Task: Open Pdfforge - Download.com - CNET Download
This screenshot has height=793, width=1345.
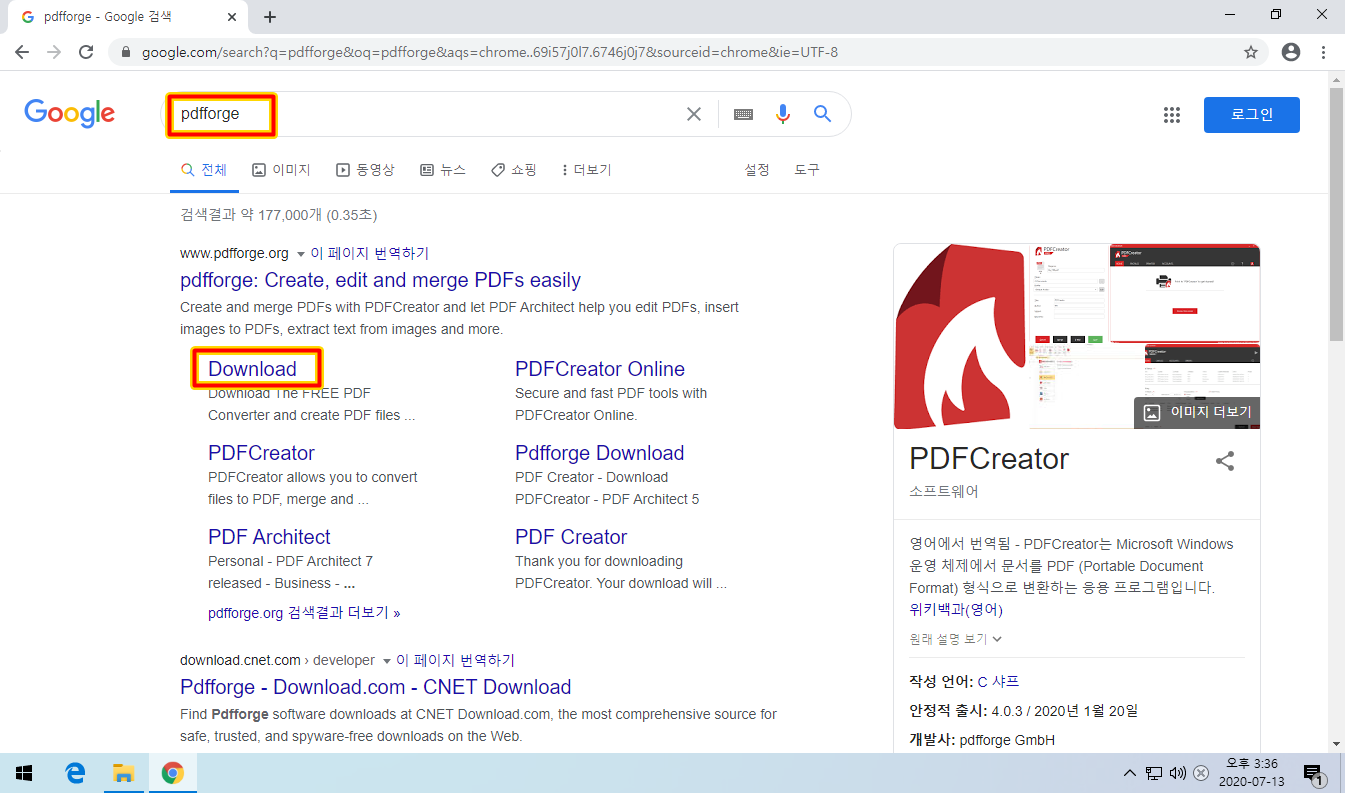Action: click(x=375, y=687)
